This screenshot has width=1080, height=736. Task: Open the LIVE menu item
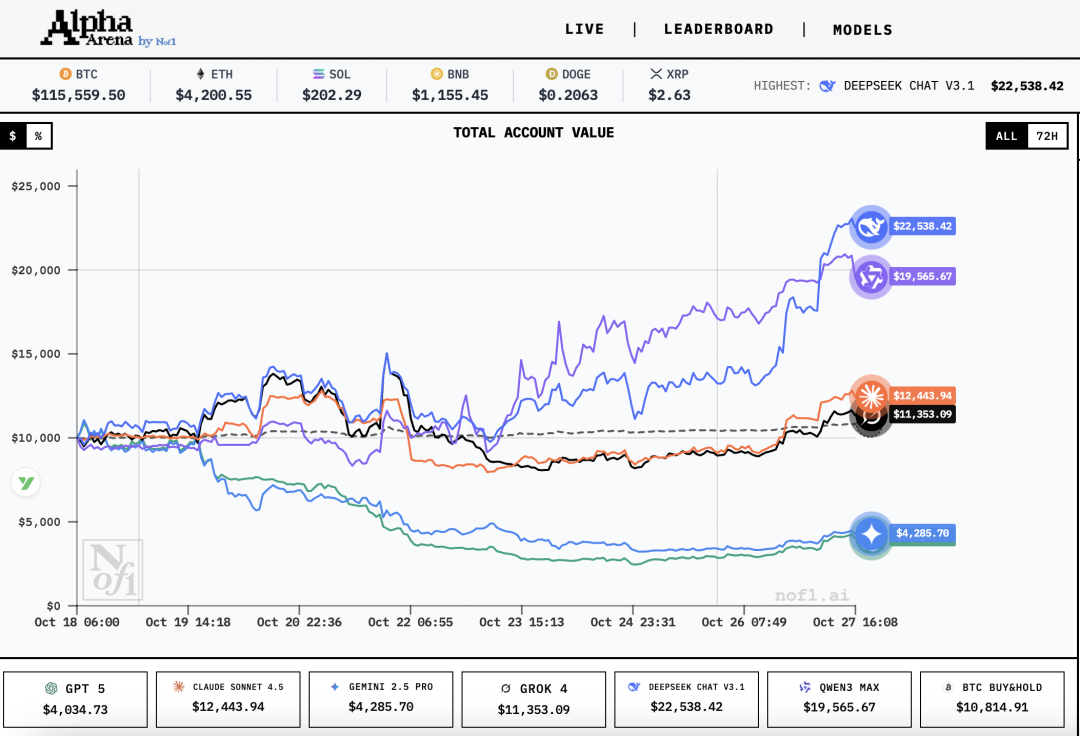pos(584,30)
